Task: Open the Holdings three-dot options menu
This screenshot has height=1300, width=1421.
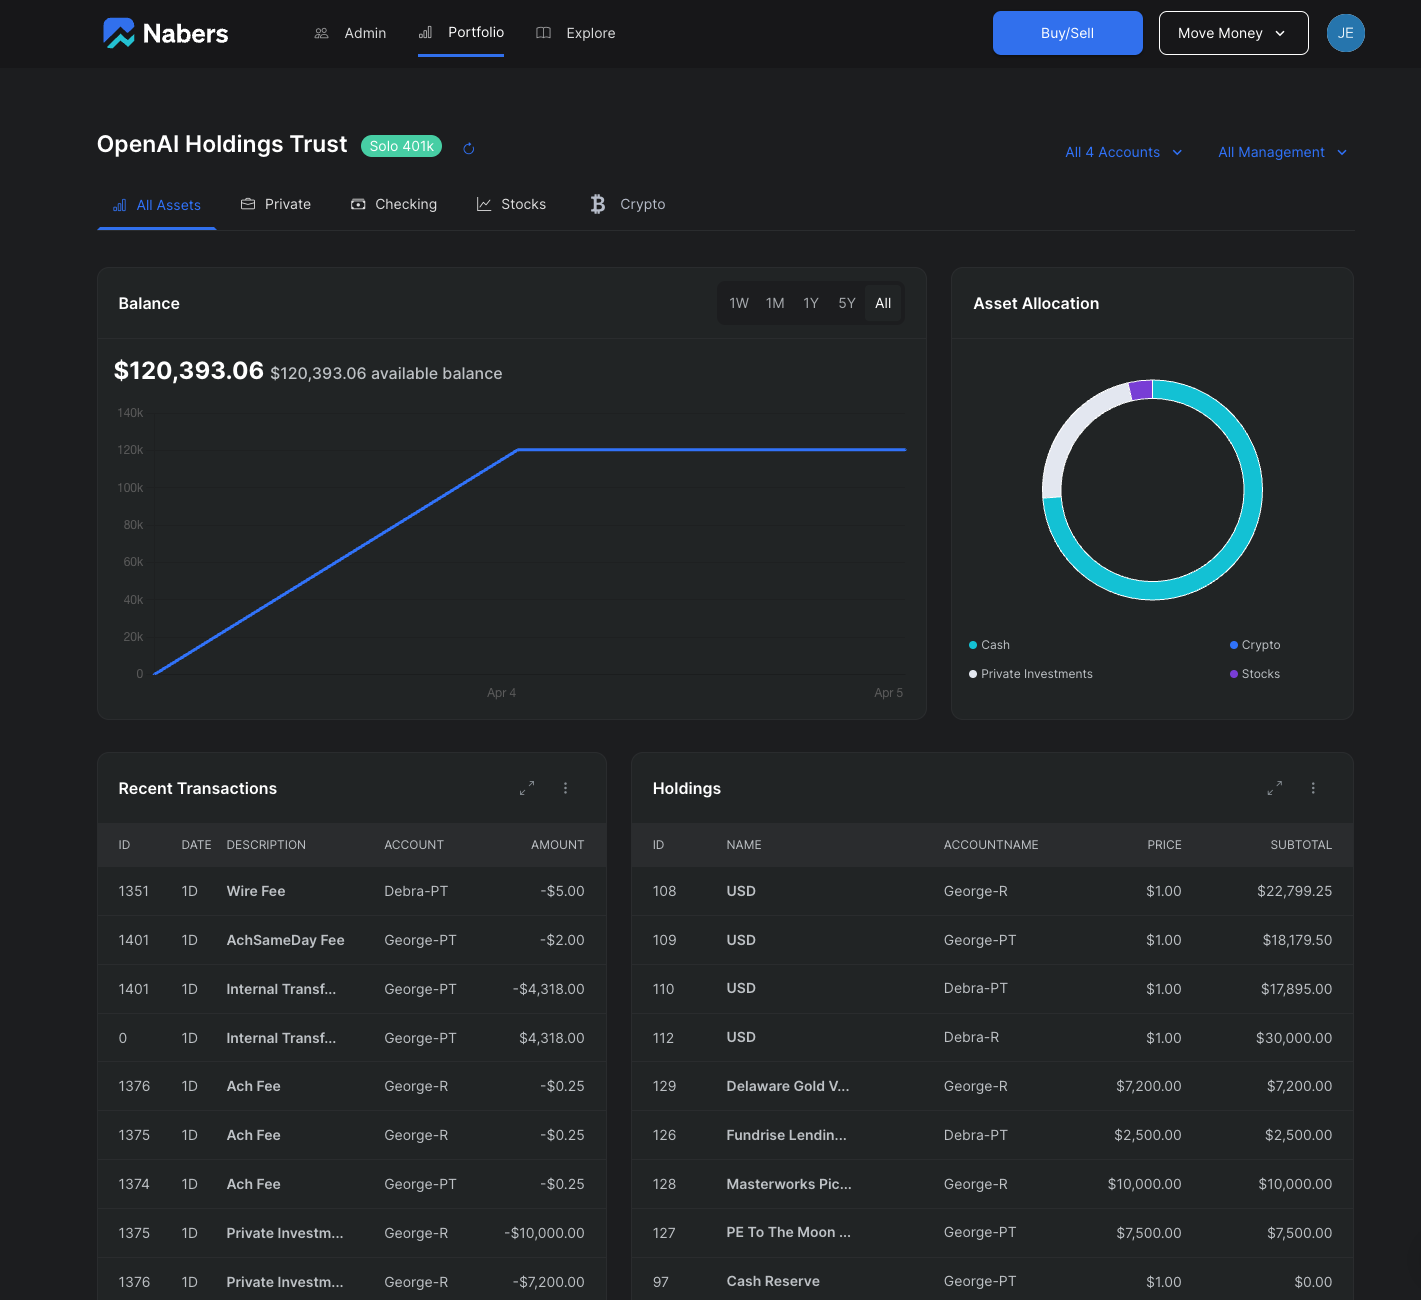Action: pos(1313,788)
